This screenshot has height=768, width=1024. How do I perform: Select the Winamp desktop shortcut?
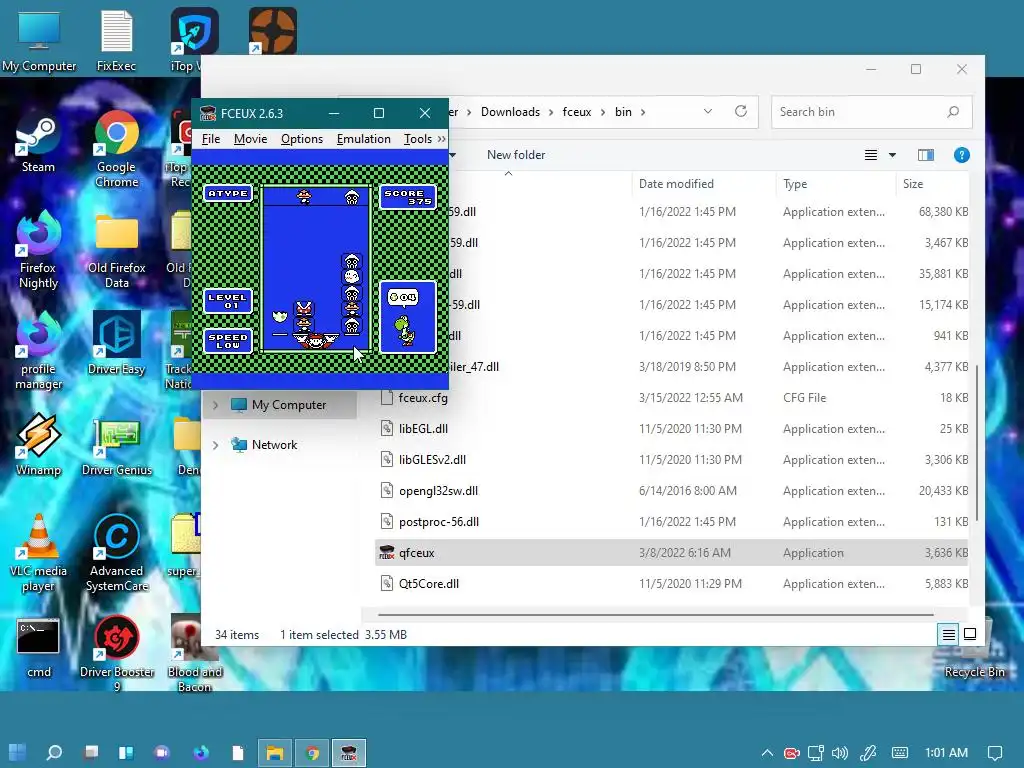point(38,445)
